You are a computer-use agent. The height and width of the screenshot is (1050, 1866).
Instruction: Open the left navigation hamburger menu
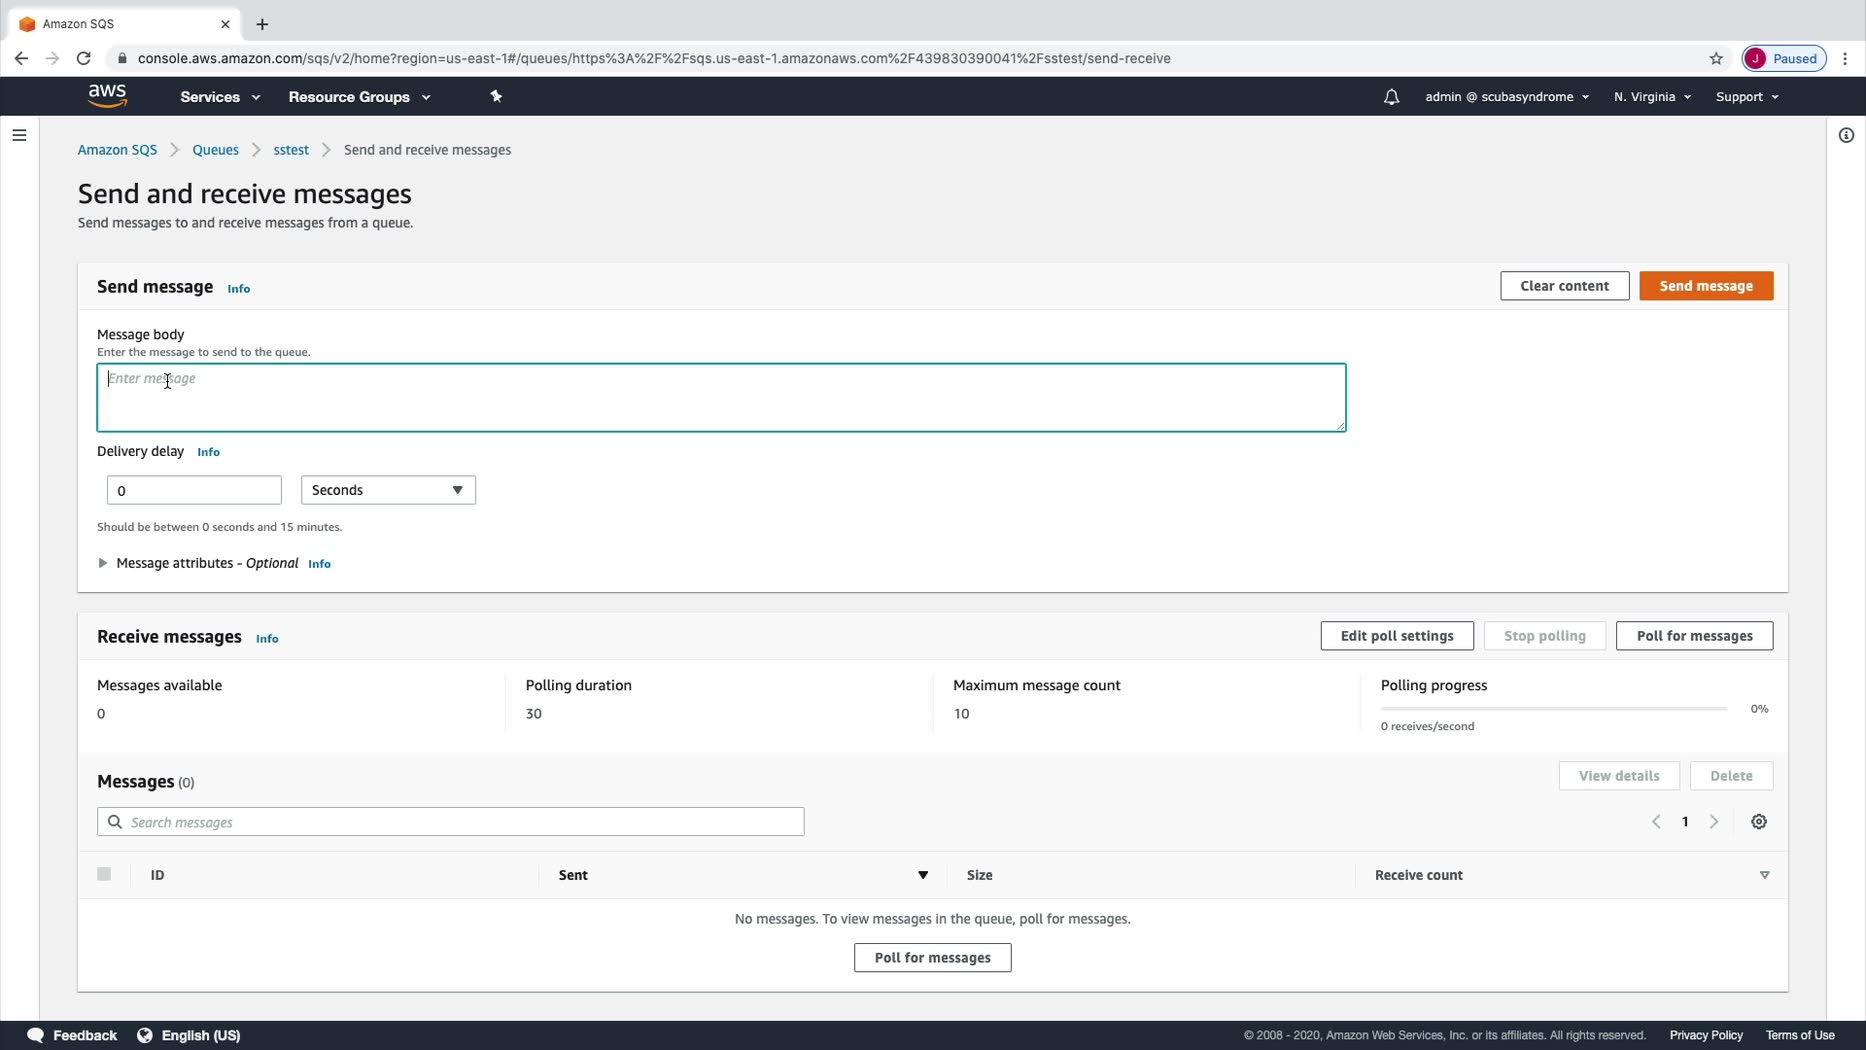point(19,135)
